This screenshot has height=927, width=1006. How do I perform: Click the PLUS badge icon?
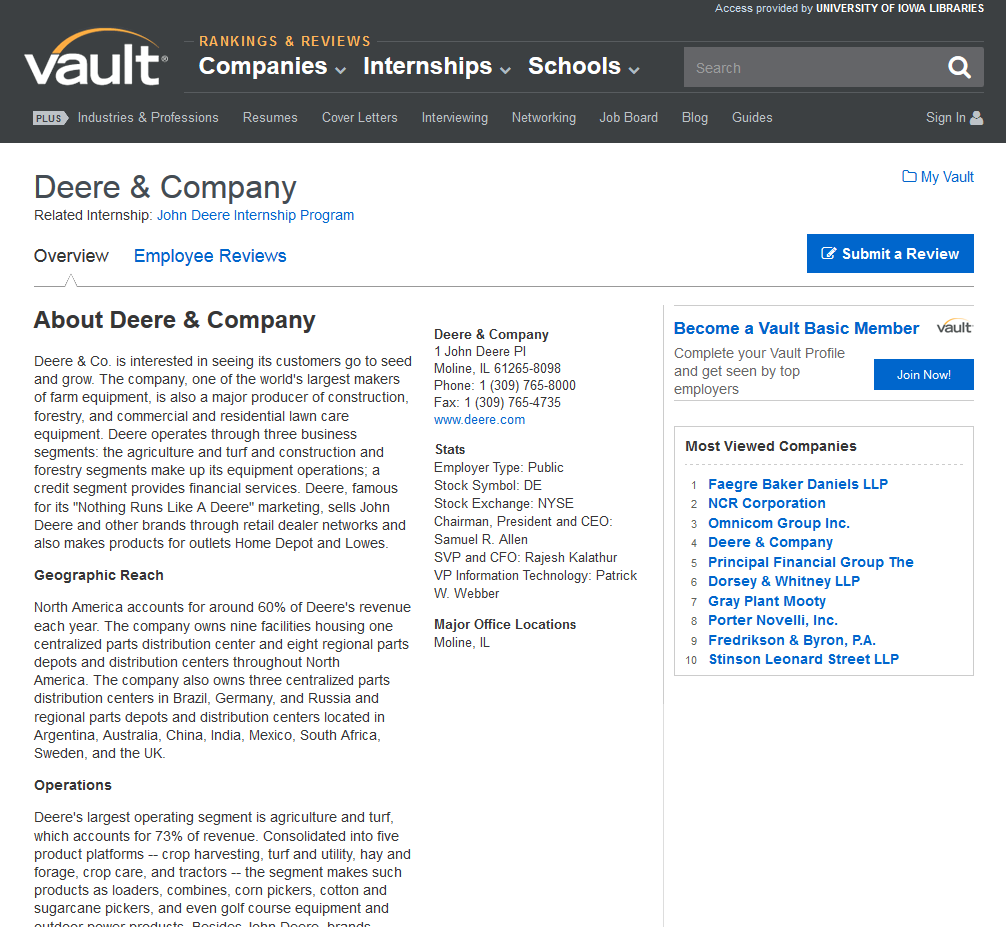pos(49,118)
